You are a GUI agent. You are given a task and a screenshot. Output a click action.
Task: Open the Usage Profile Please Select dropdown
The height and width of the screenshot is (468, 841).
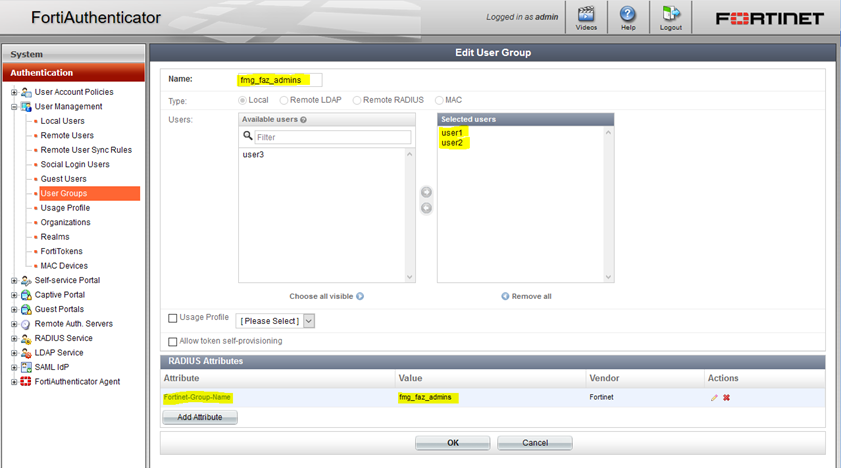[275, 321]
